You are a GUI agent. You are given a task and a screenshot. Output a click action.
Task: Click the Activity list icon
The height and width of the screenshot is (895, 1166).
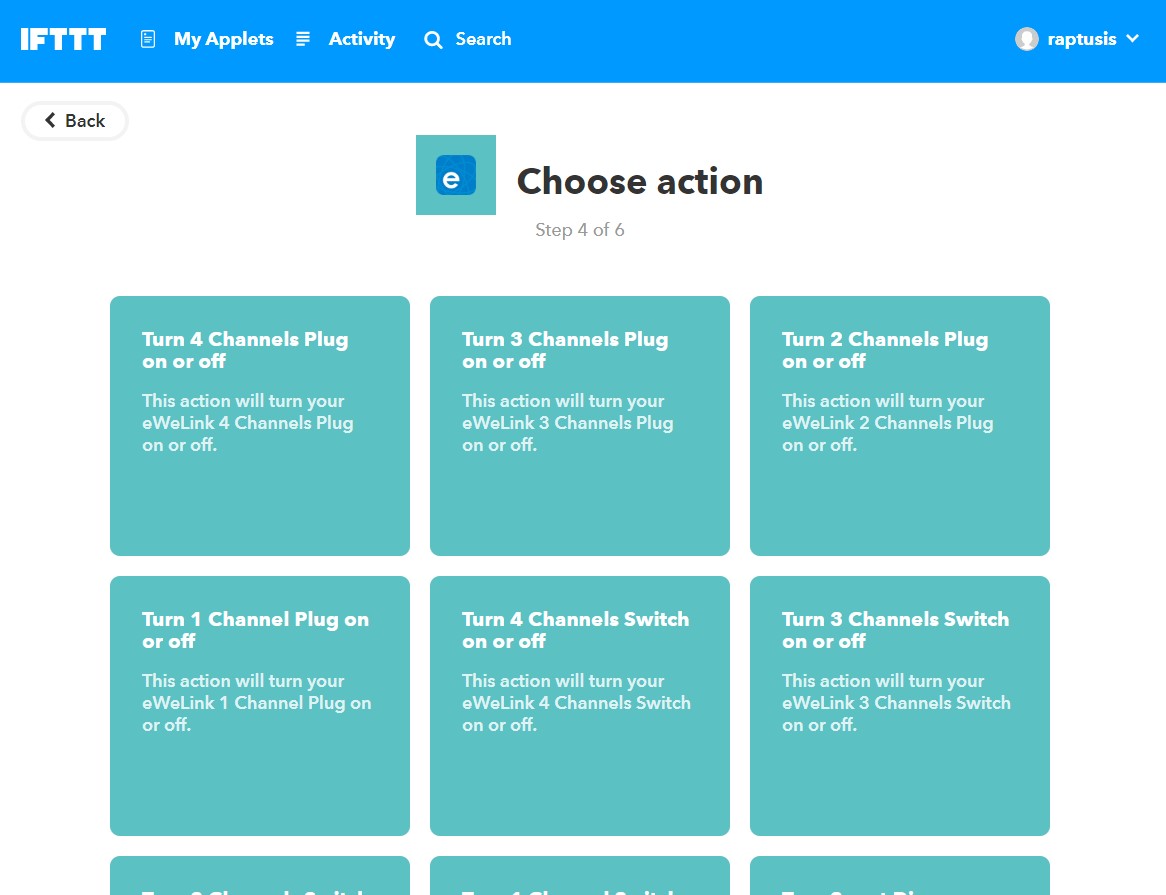point(303,39)
